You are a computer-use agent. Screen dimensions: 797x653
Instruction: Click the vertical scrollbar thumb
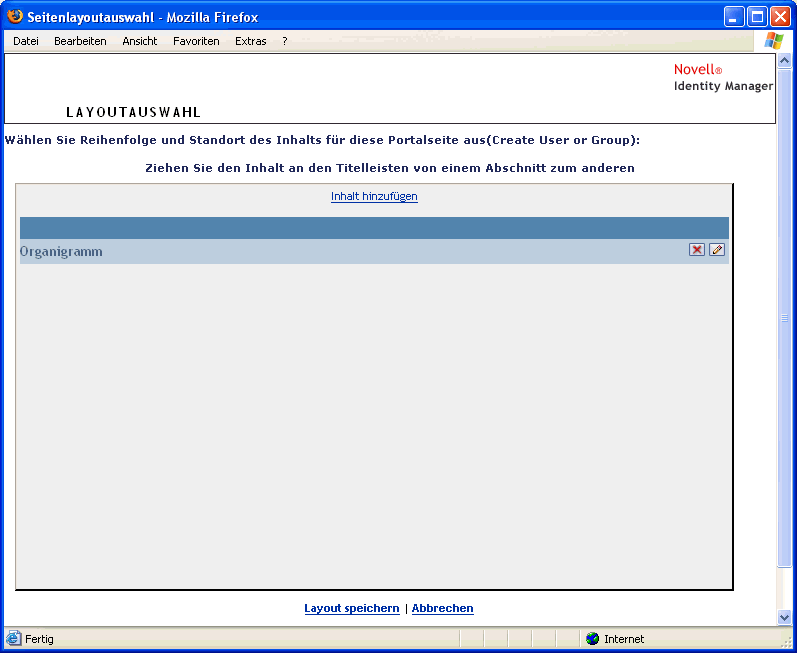click(x=784, y=318)
